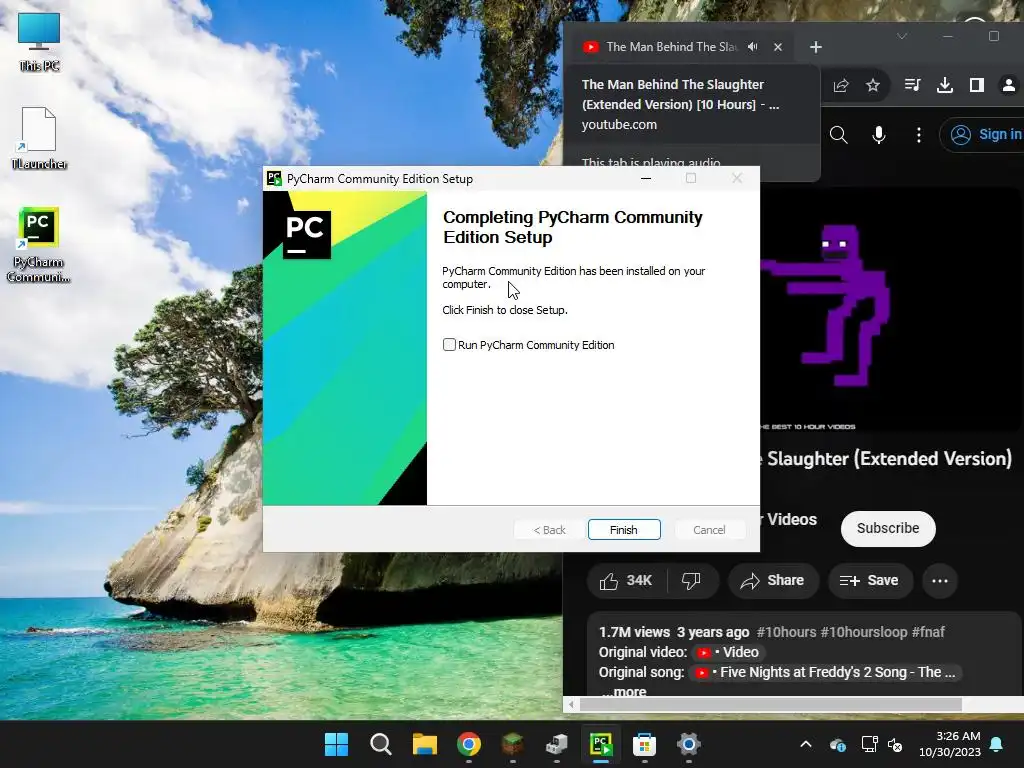Dislike the video with thumbs down
Viewport: 1024px width, 768px height.
tap(691, 581)
